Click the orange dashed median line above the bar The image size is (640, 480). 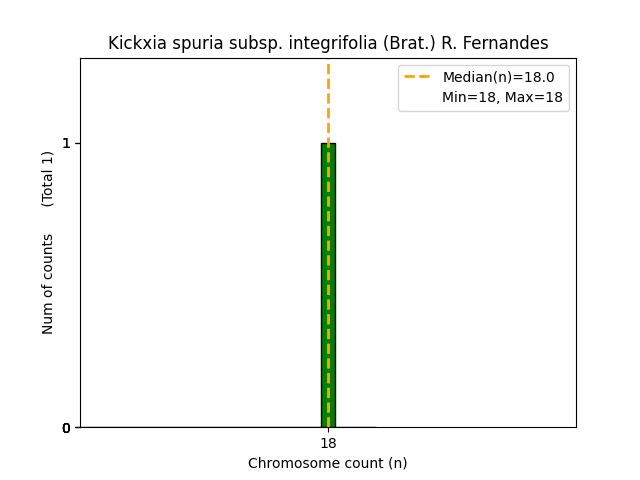[x=328, y=100]
